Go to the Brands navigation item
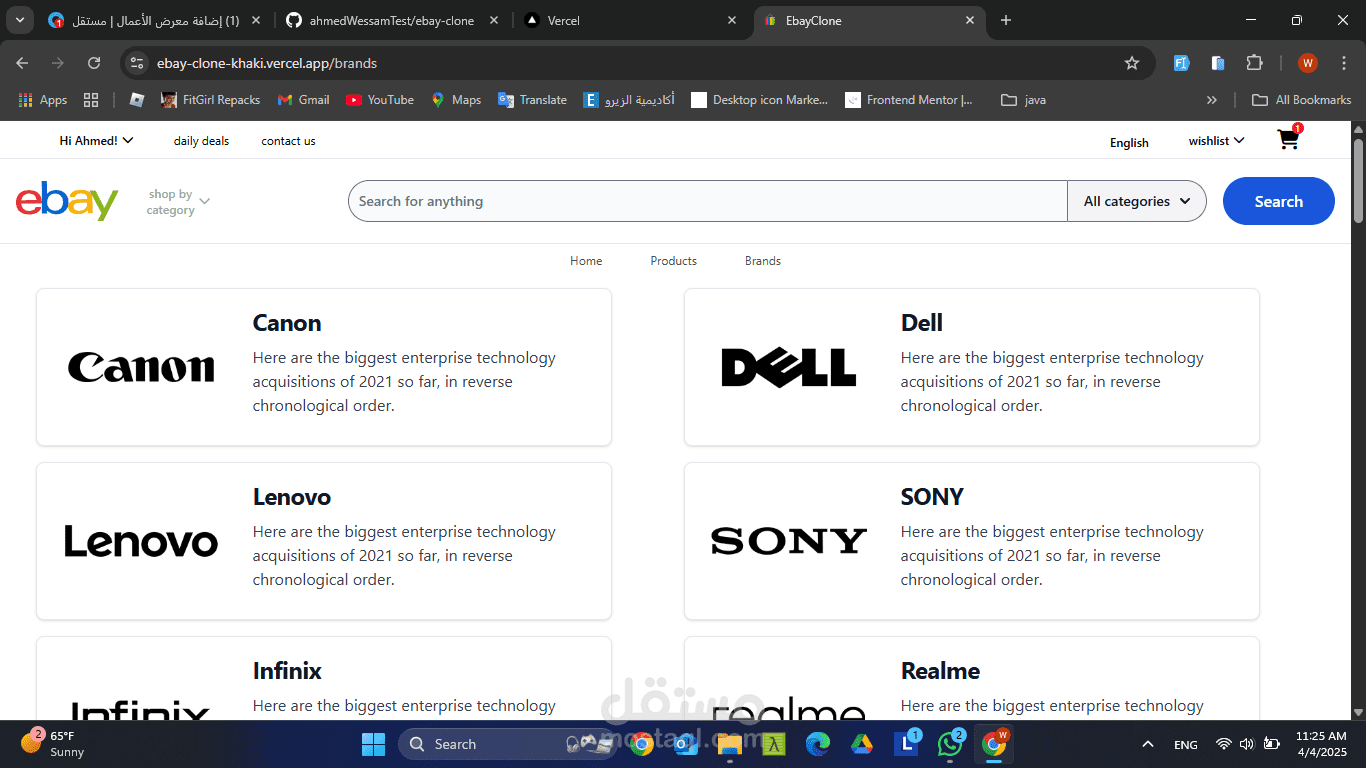The height and width of the screenshot is (768, 1366). pos(763,261)
